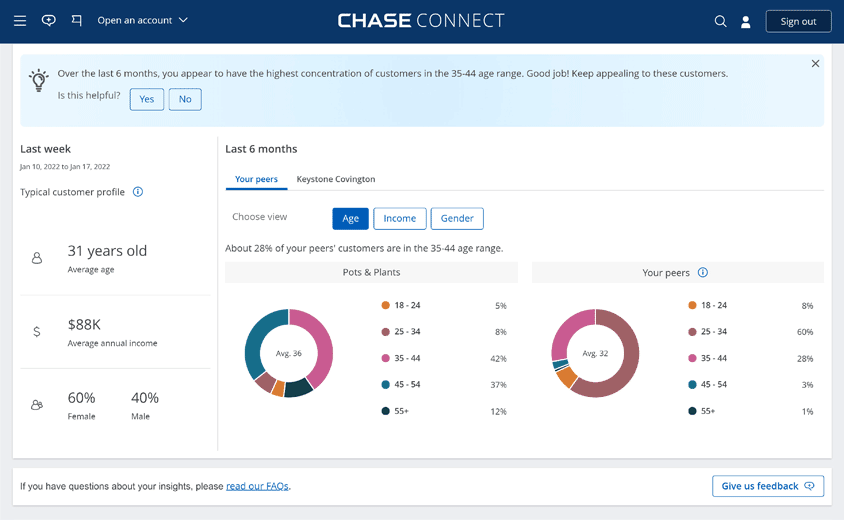Open the user profile icon

[x=745, y=22]
